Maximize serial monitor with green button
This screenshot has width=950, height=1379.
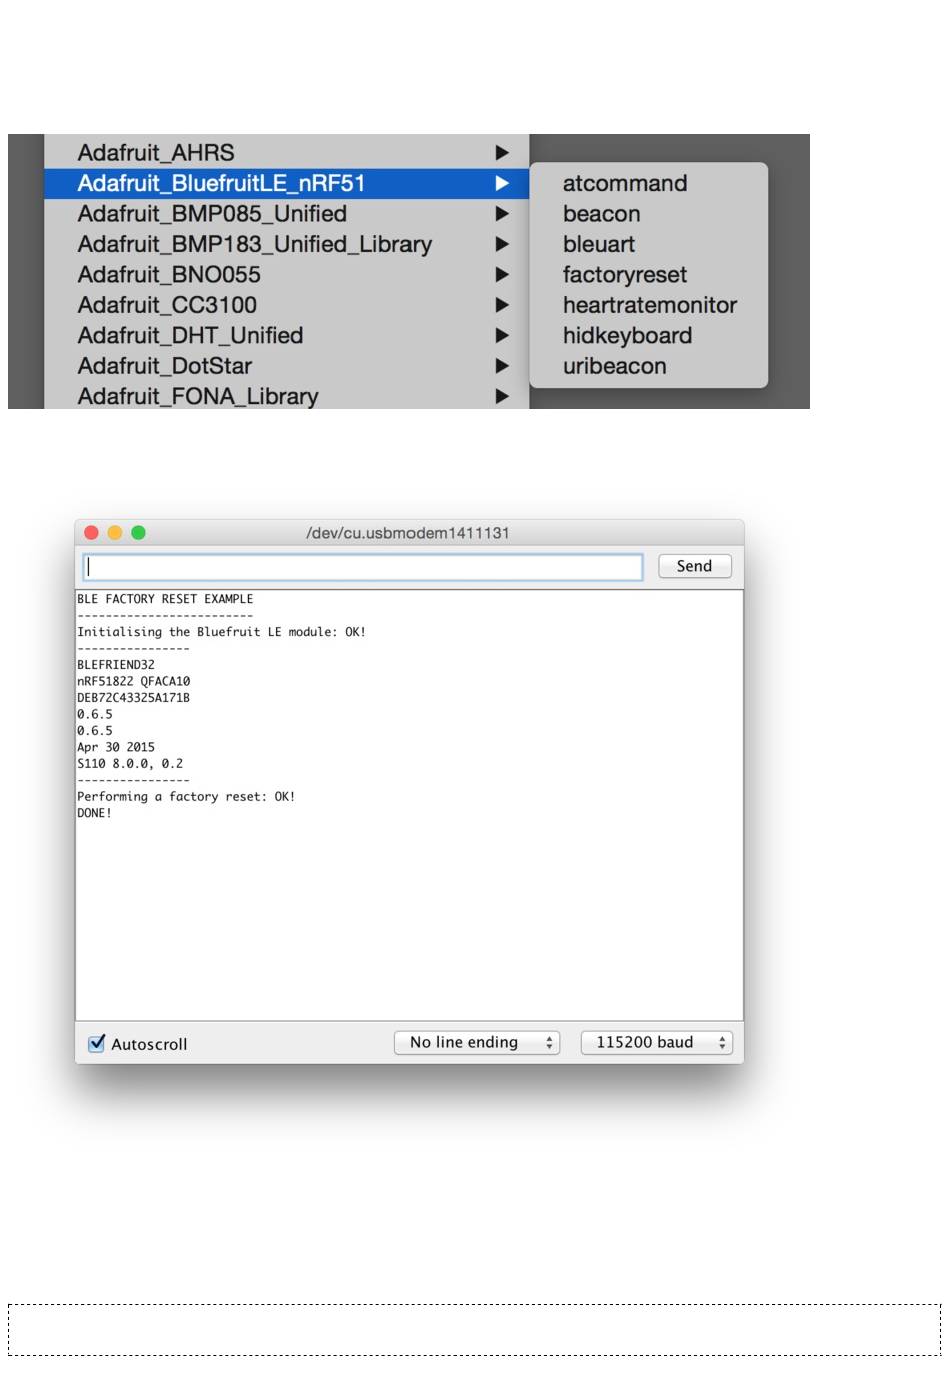[139, 533]
